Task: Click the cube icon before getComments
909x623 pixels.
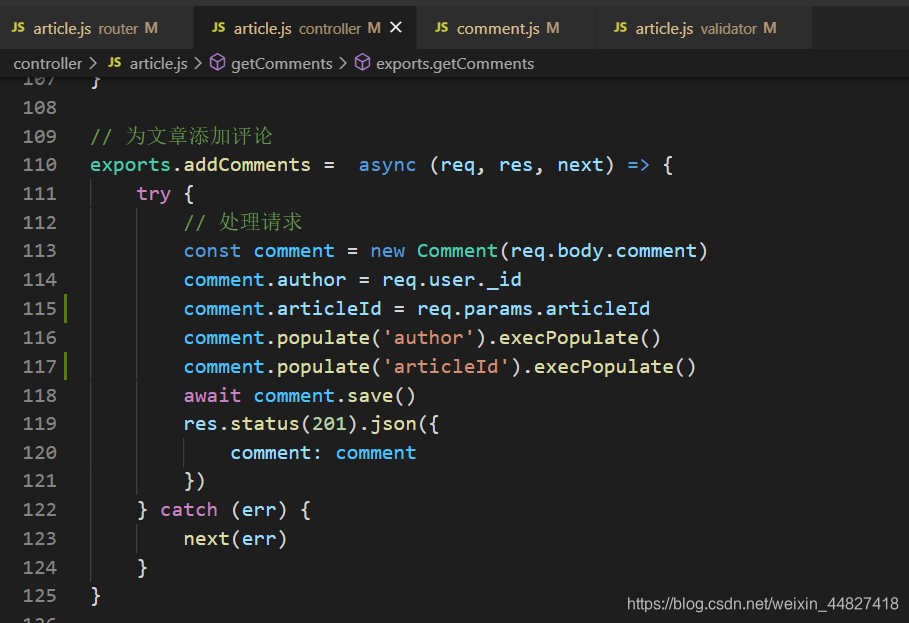Action: tap(217, 63)
